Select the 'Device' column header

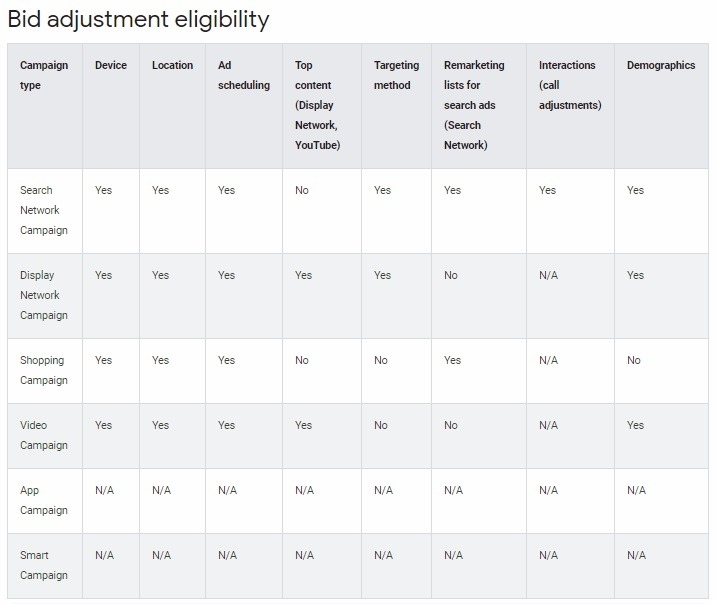tap(111, 65)
